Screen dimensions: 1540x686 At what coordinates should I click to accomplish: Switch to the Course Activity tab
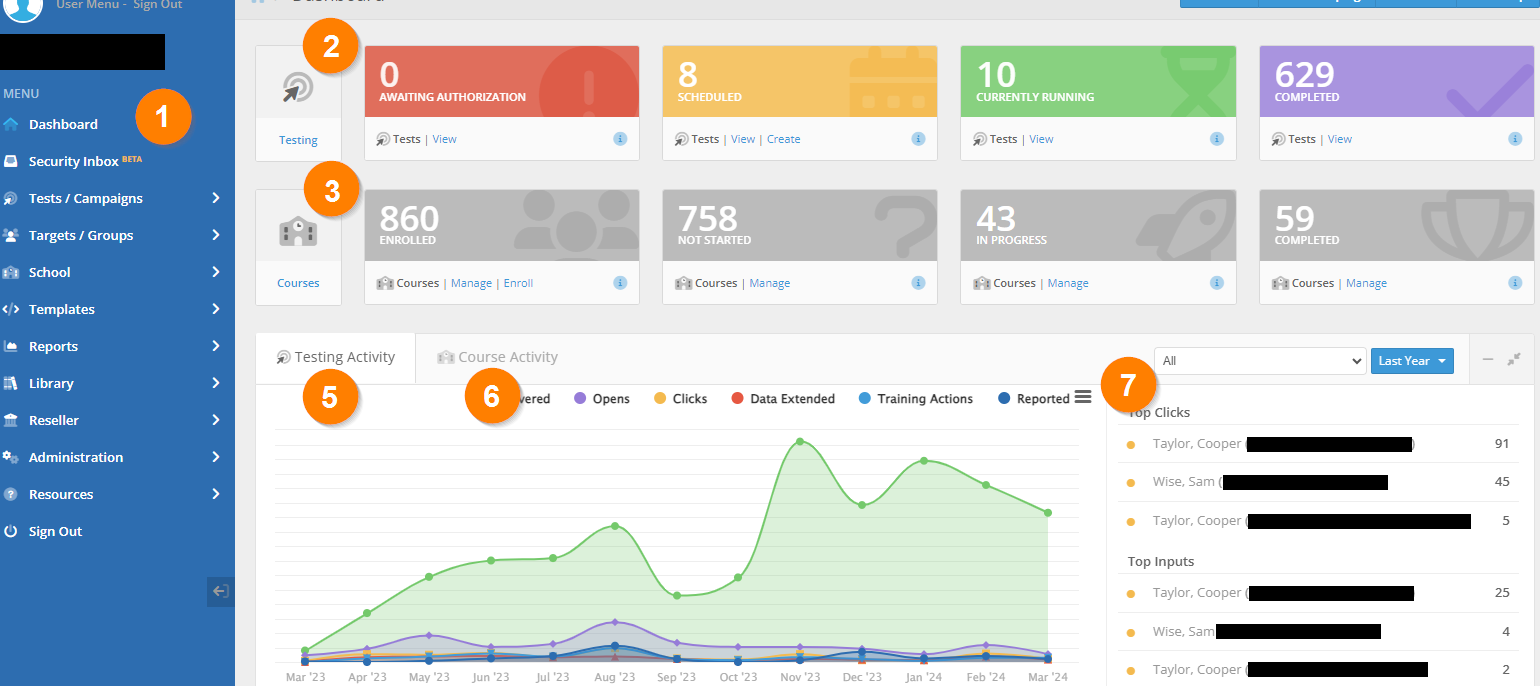point(498,357)
